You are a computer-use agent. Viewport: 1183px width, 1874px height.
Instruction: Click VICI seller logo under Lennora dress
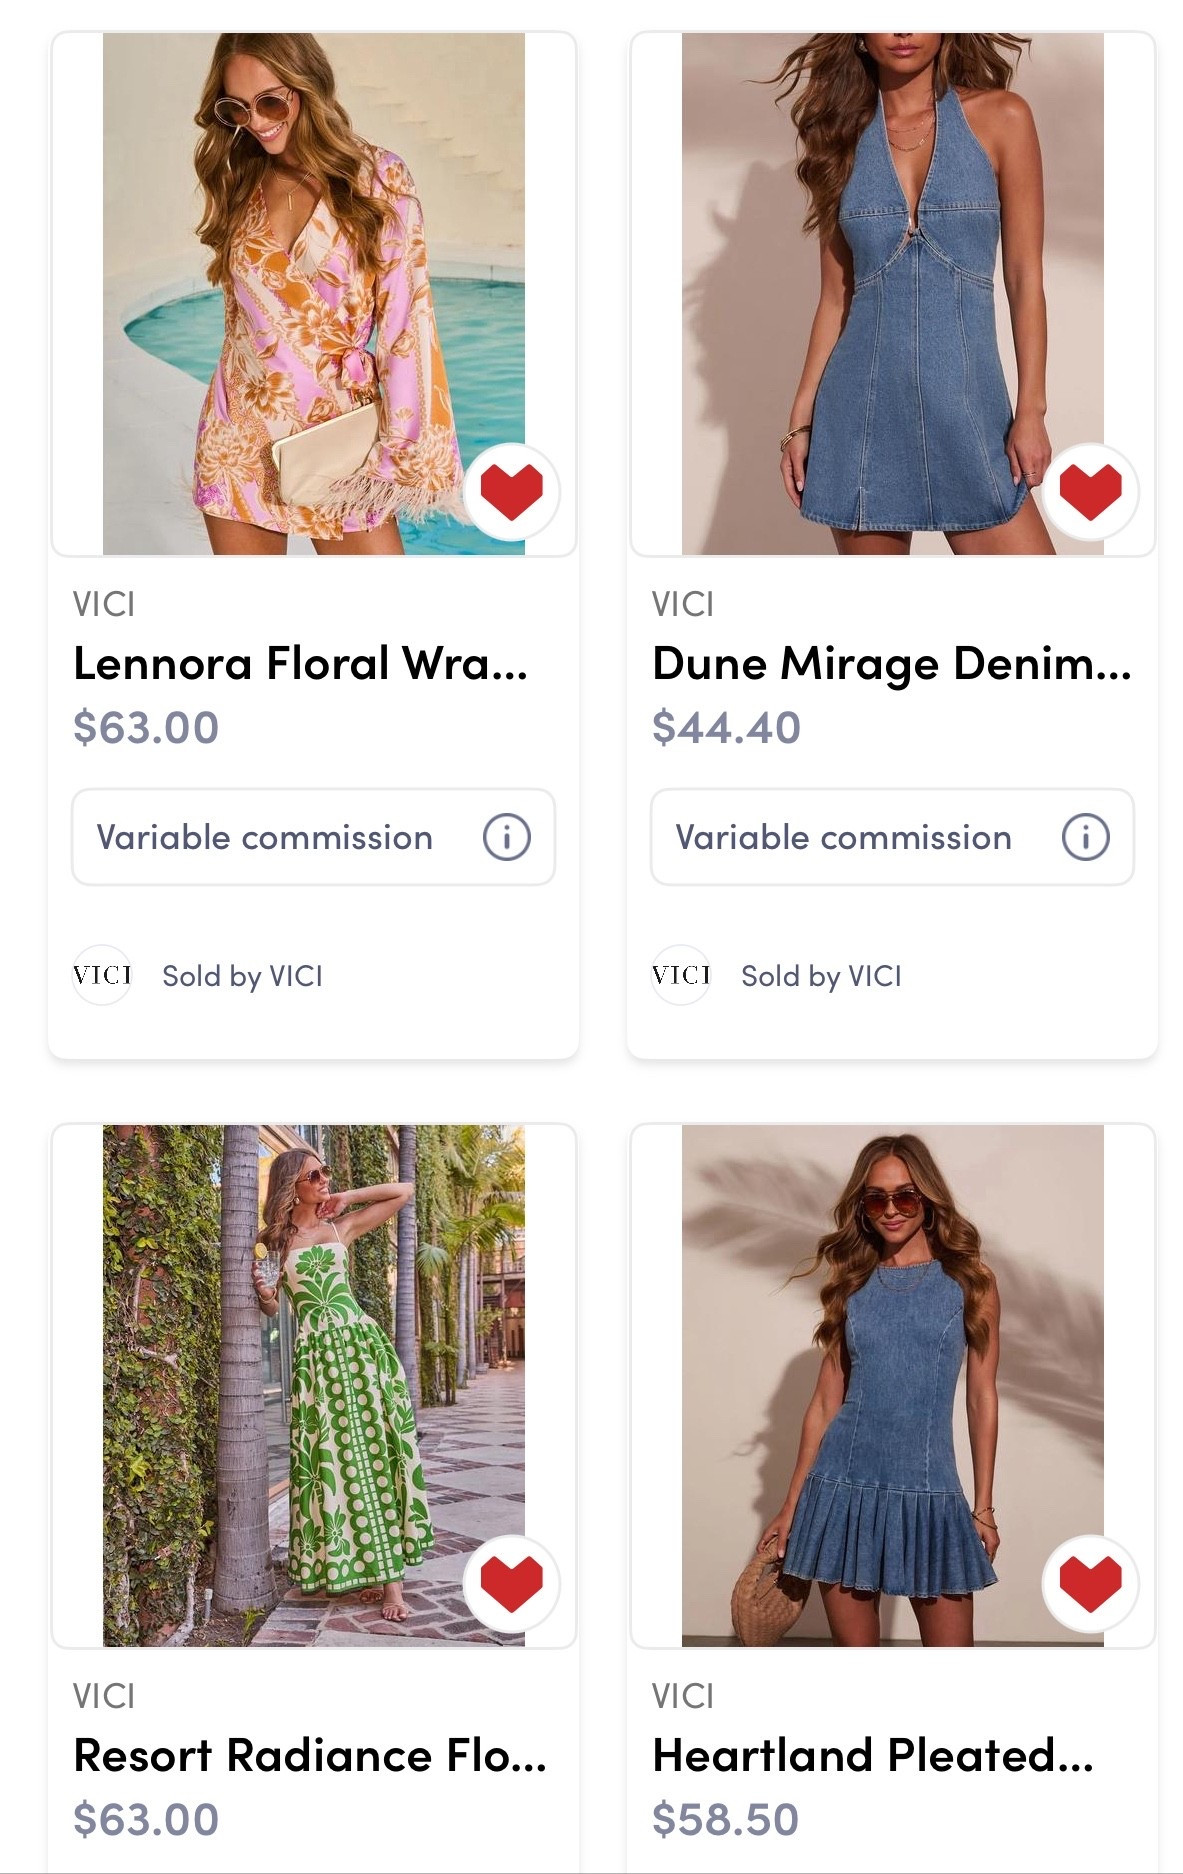point(102,975)
